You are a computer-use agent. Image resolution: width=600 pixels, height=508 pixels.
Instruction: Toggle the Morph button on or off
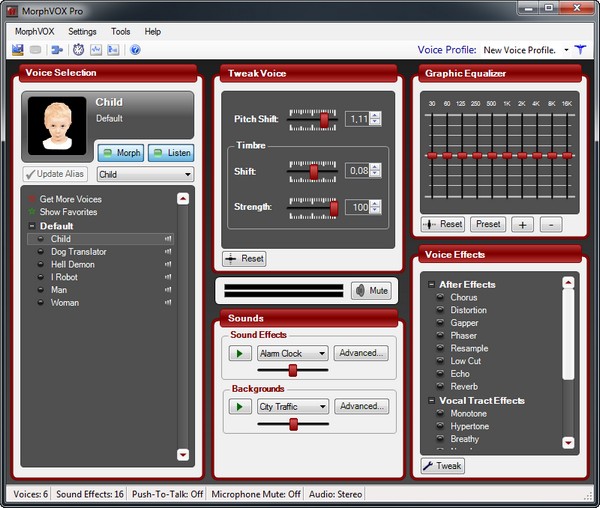click(120, 153)
